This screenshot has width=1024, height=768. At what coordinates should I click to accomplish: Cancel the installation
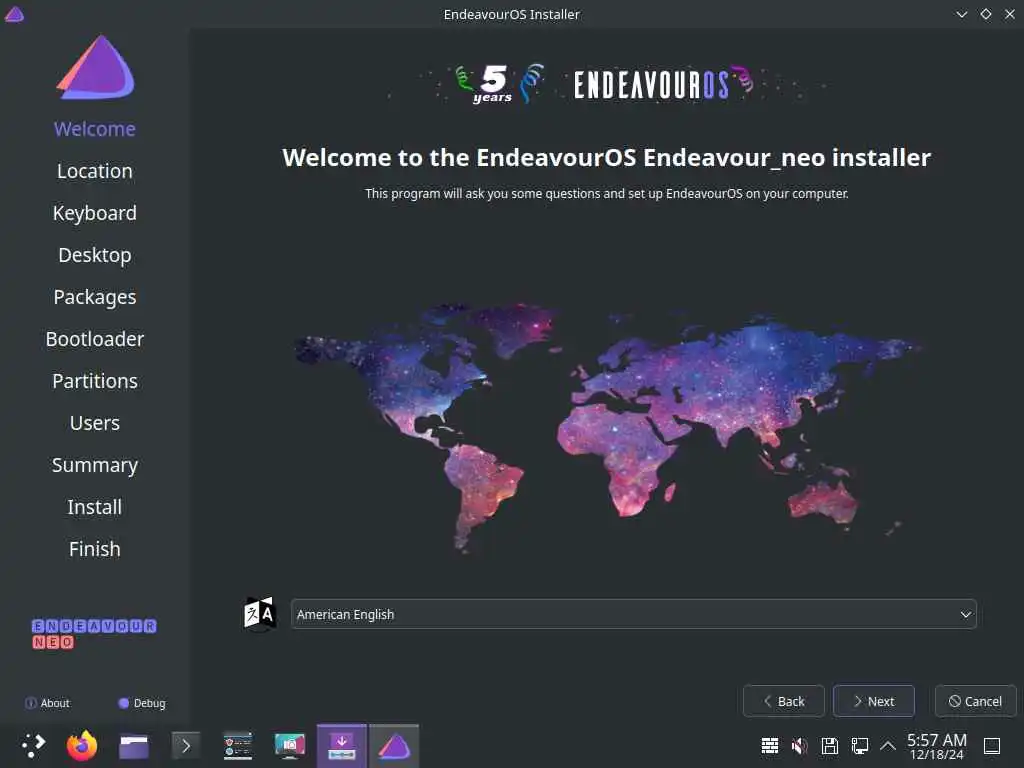click(976, 701)
